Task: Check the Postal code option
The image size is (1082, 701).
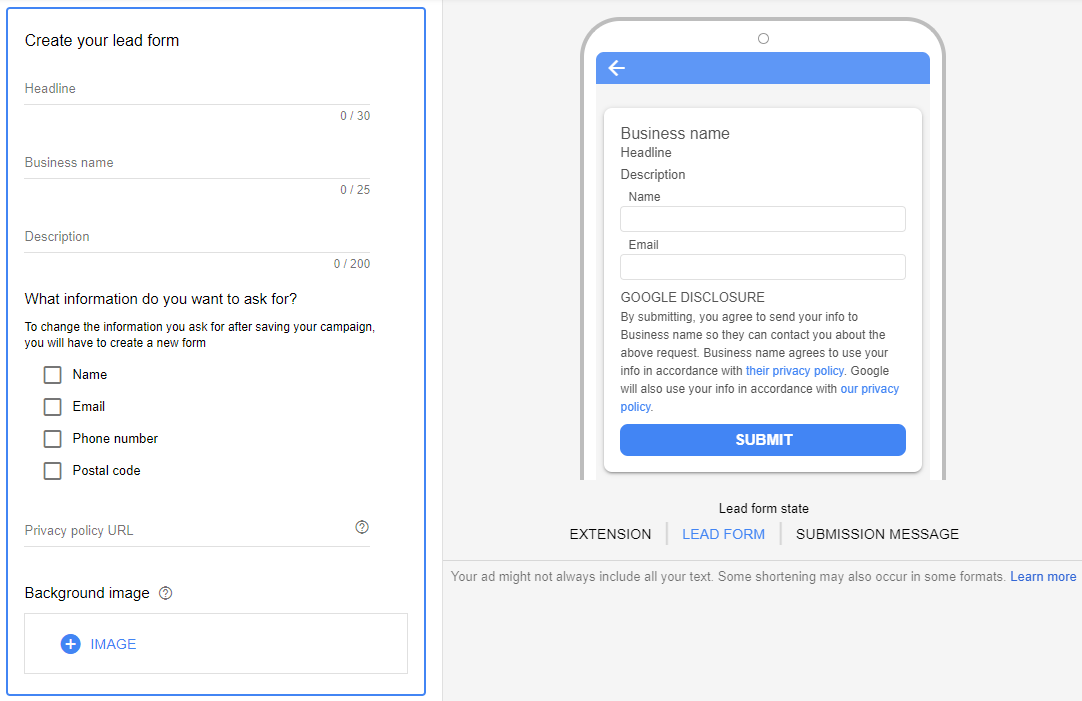Action: (x=52, y=470)
